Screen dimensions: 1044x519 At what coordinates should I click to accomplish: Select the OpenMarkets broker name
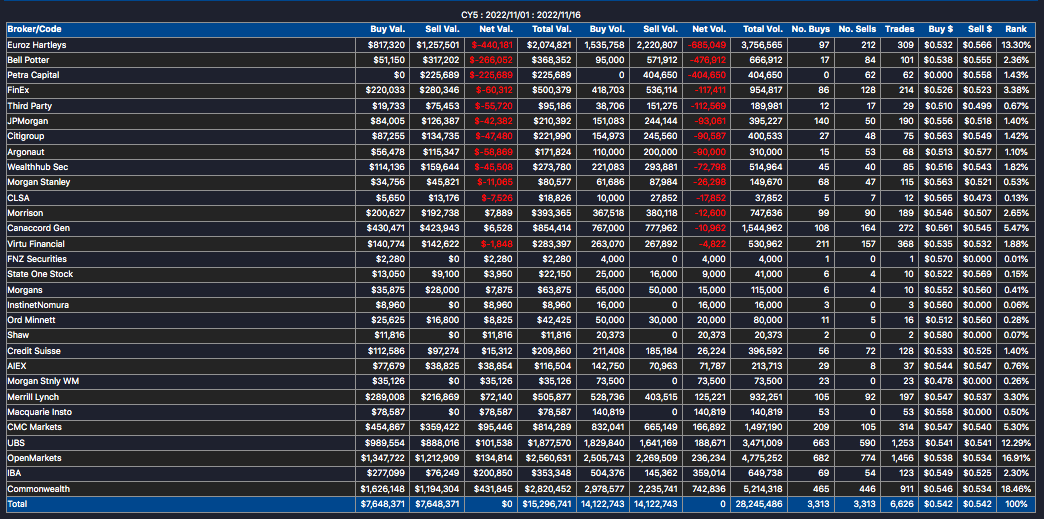click(x=34, y=458)
